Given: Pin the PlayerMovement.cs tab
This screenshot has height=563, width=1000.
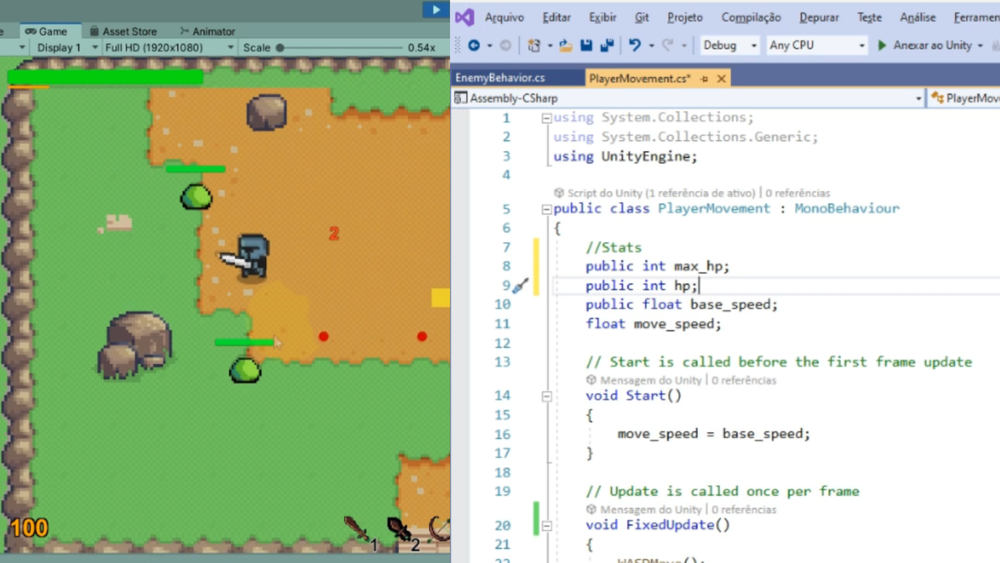Looking at the screenshot, I should point(704,79).
